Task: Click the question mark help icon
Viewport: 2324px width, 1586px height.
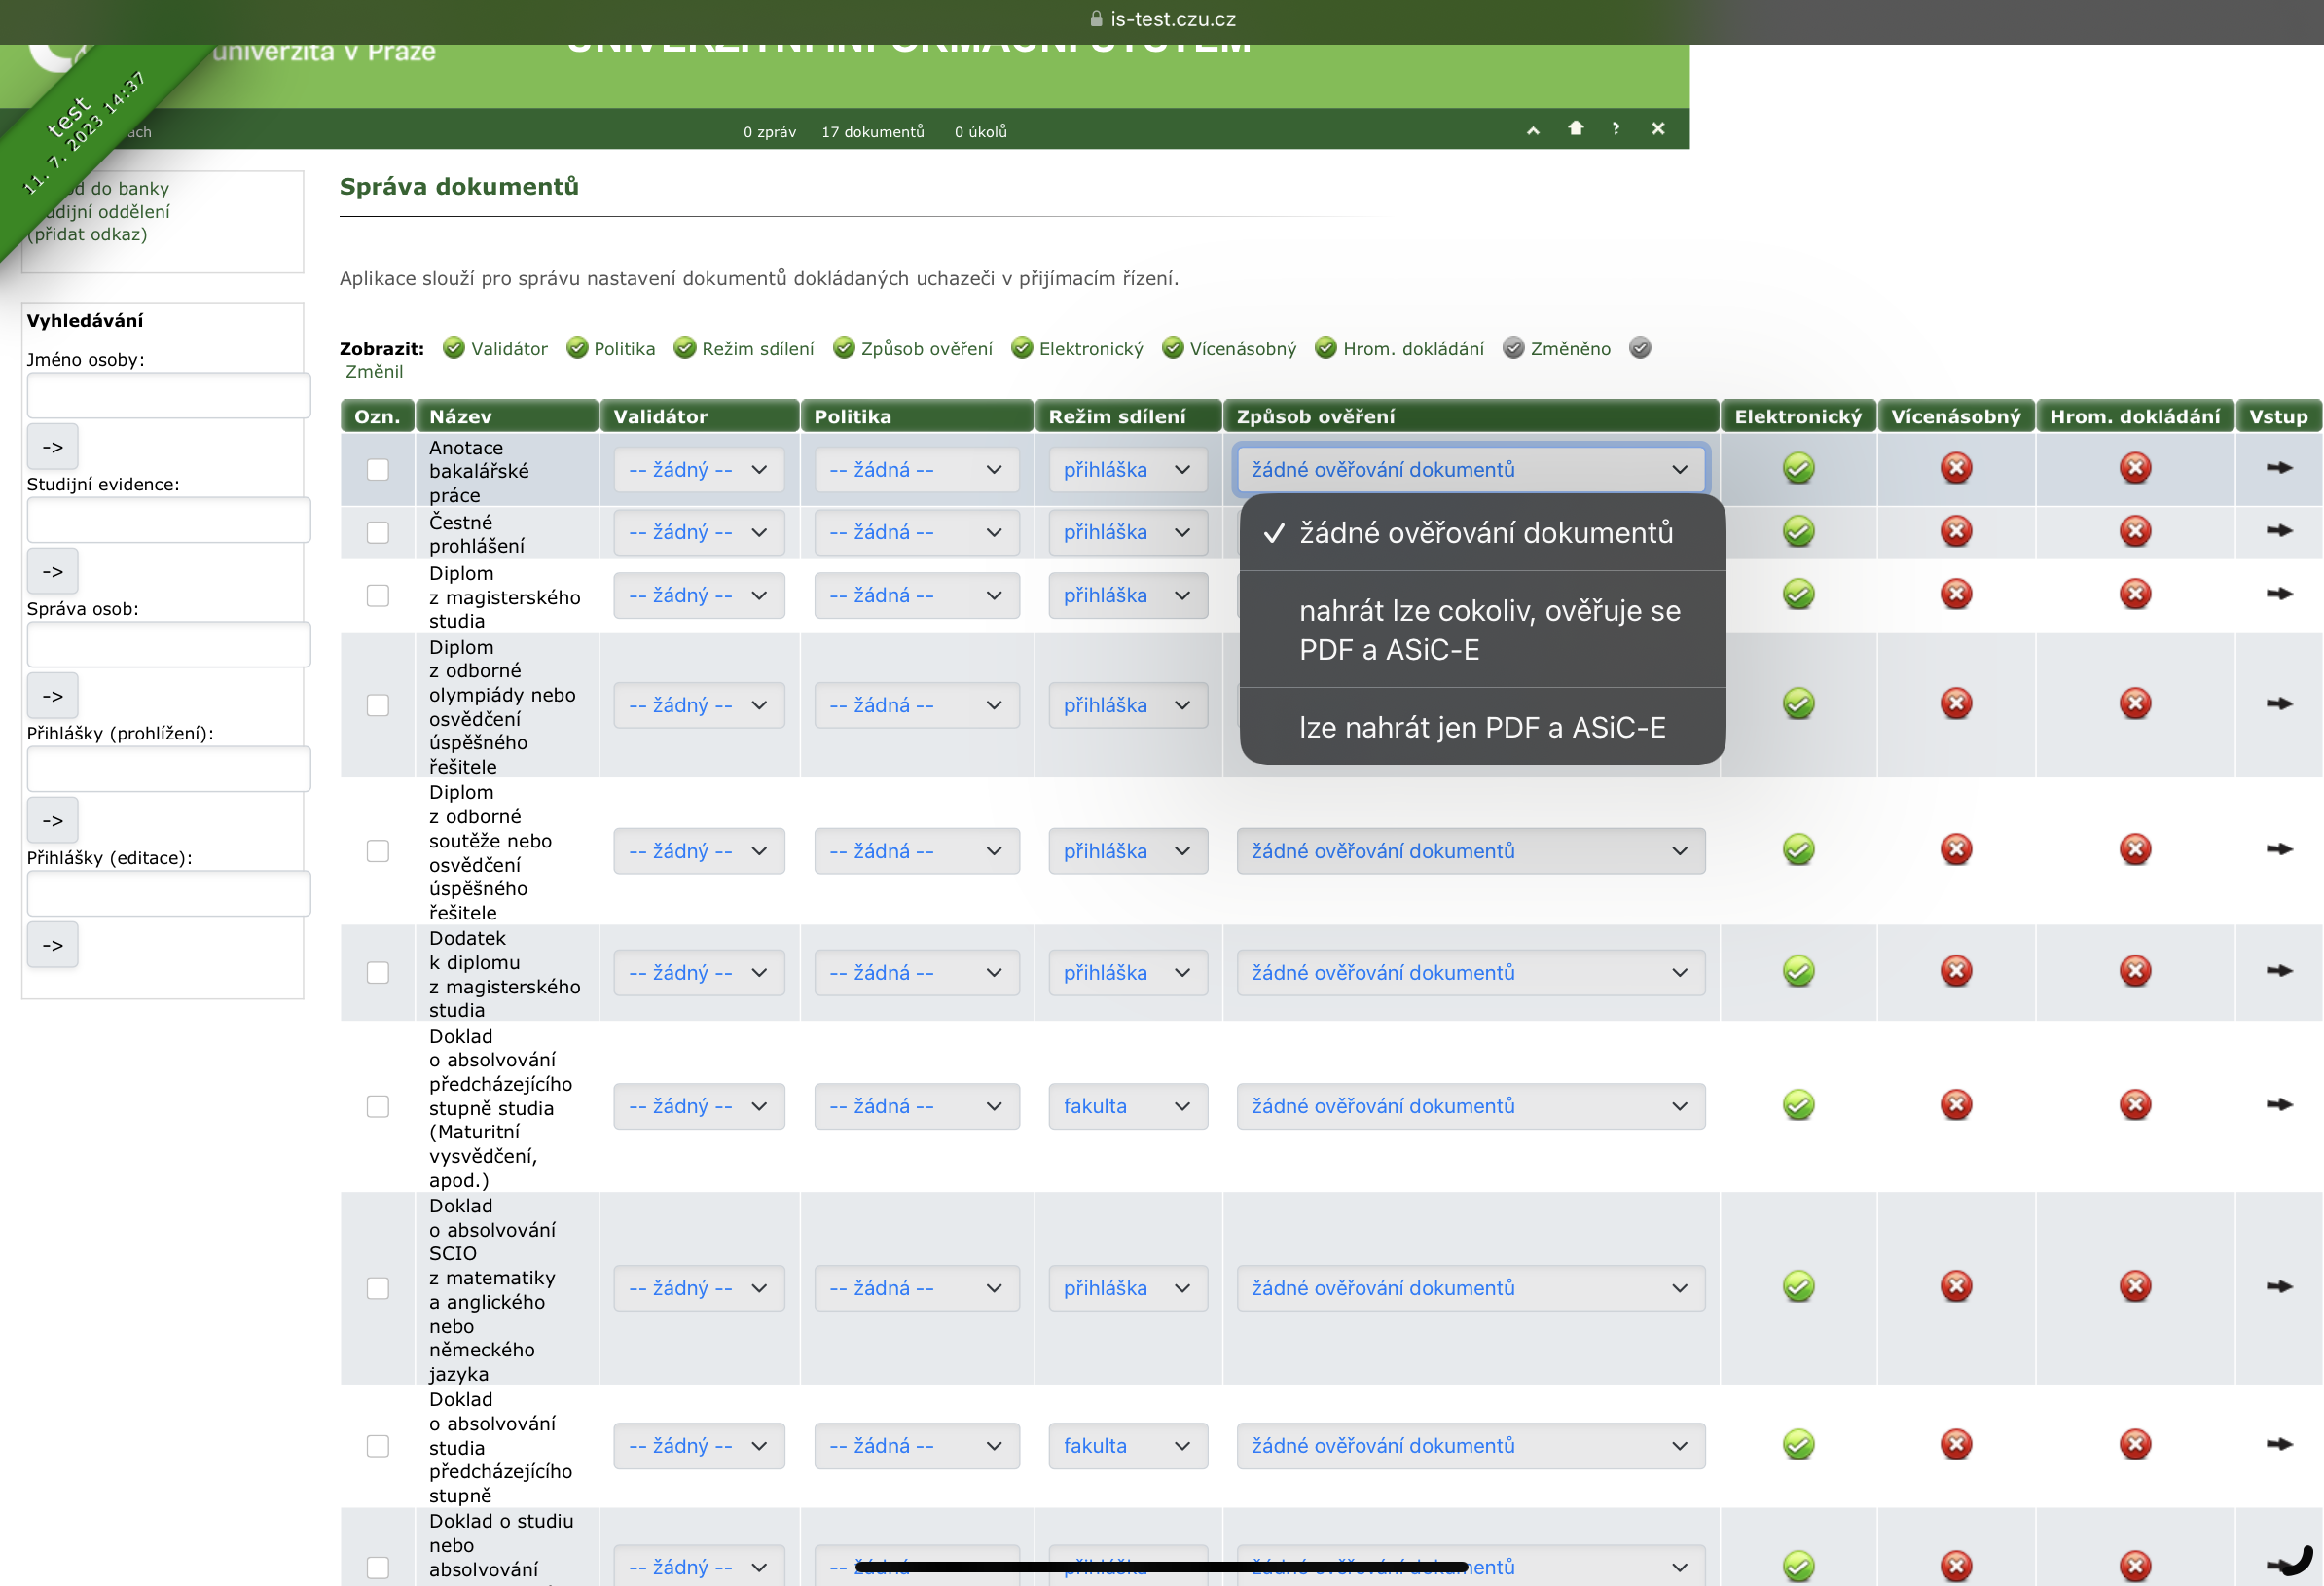Action: pos(1616,129)
